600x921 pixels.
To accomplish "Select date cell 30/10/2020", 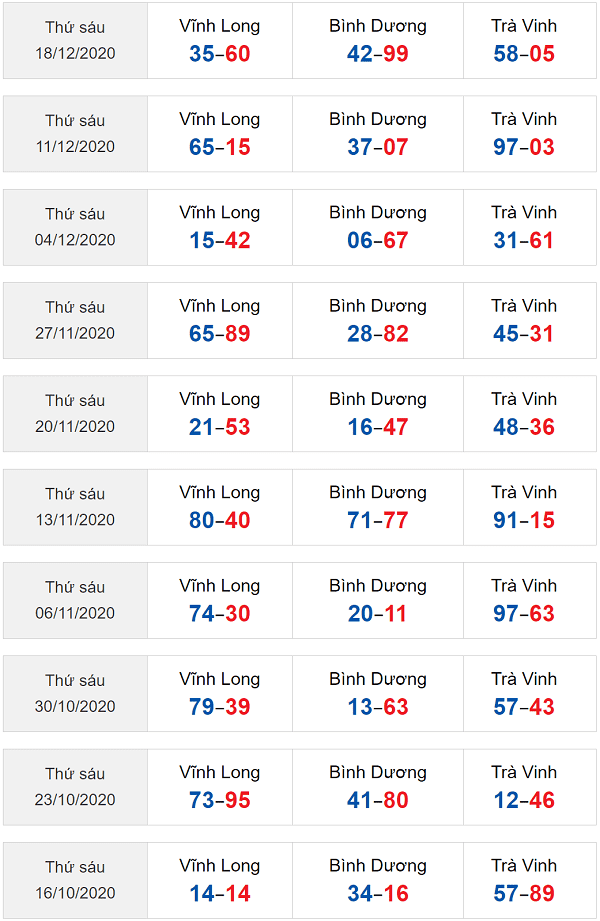I will (75, 694).
